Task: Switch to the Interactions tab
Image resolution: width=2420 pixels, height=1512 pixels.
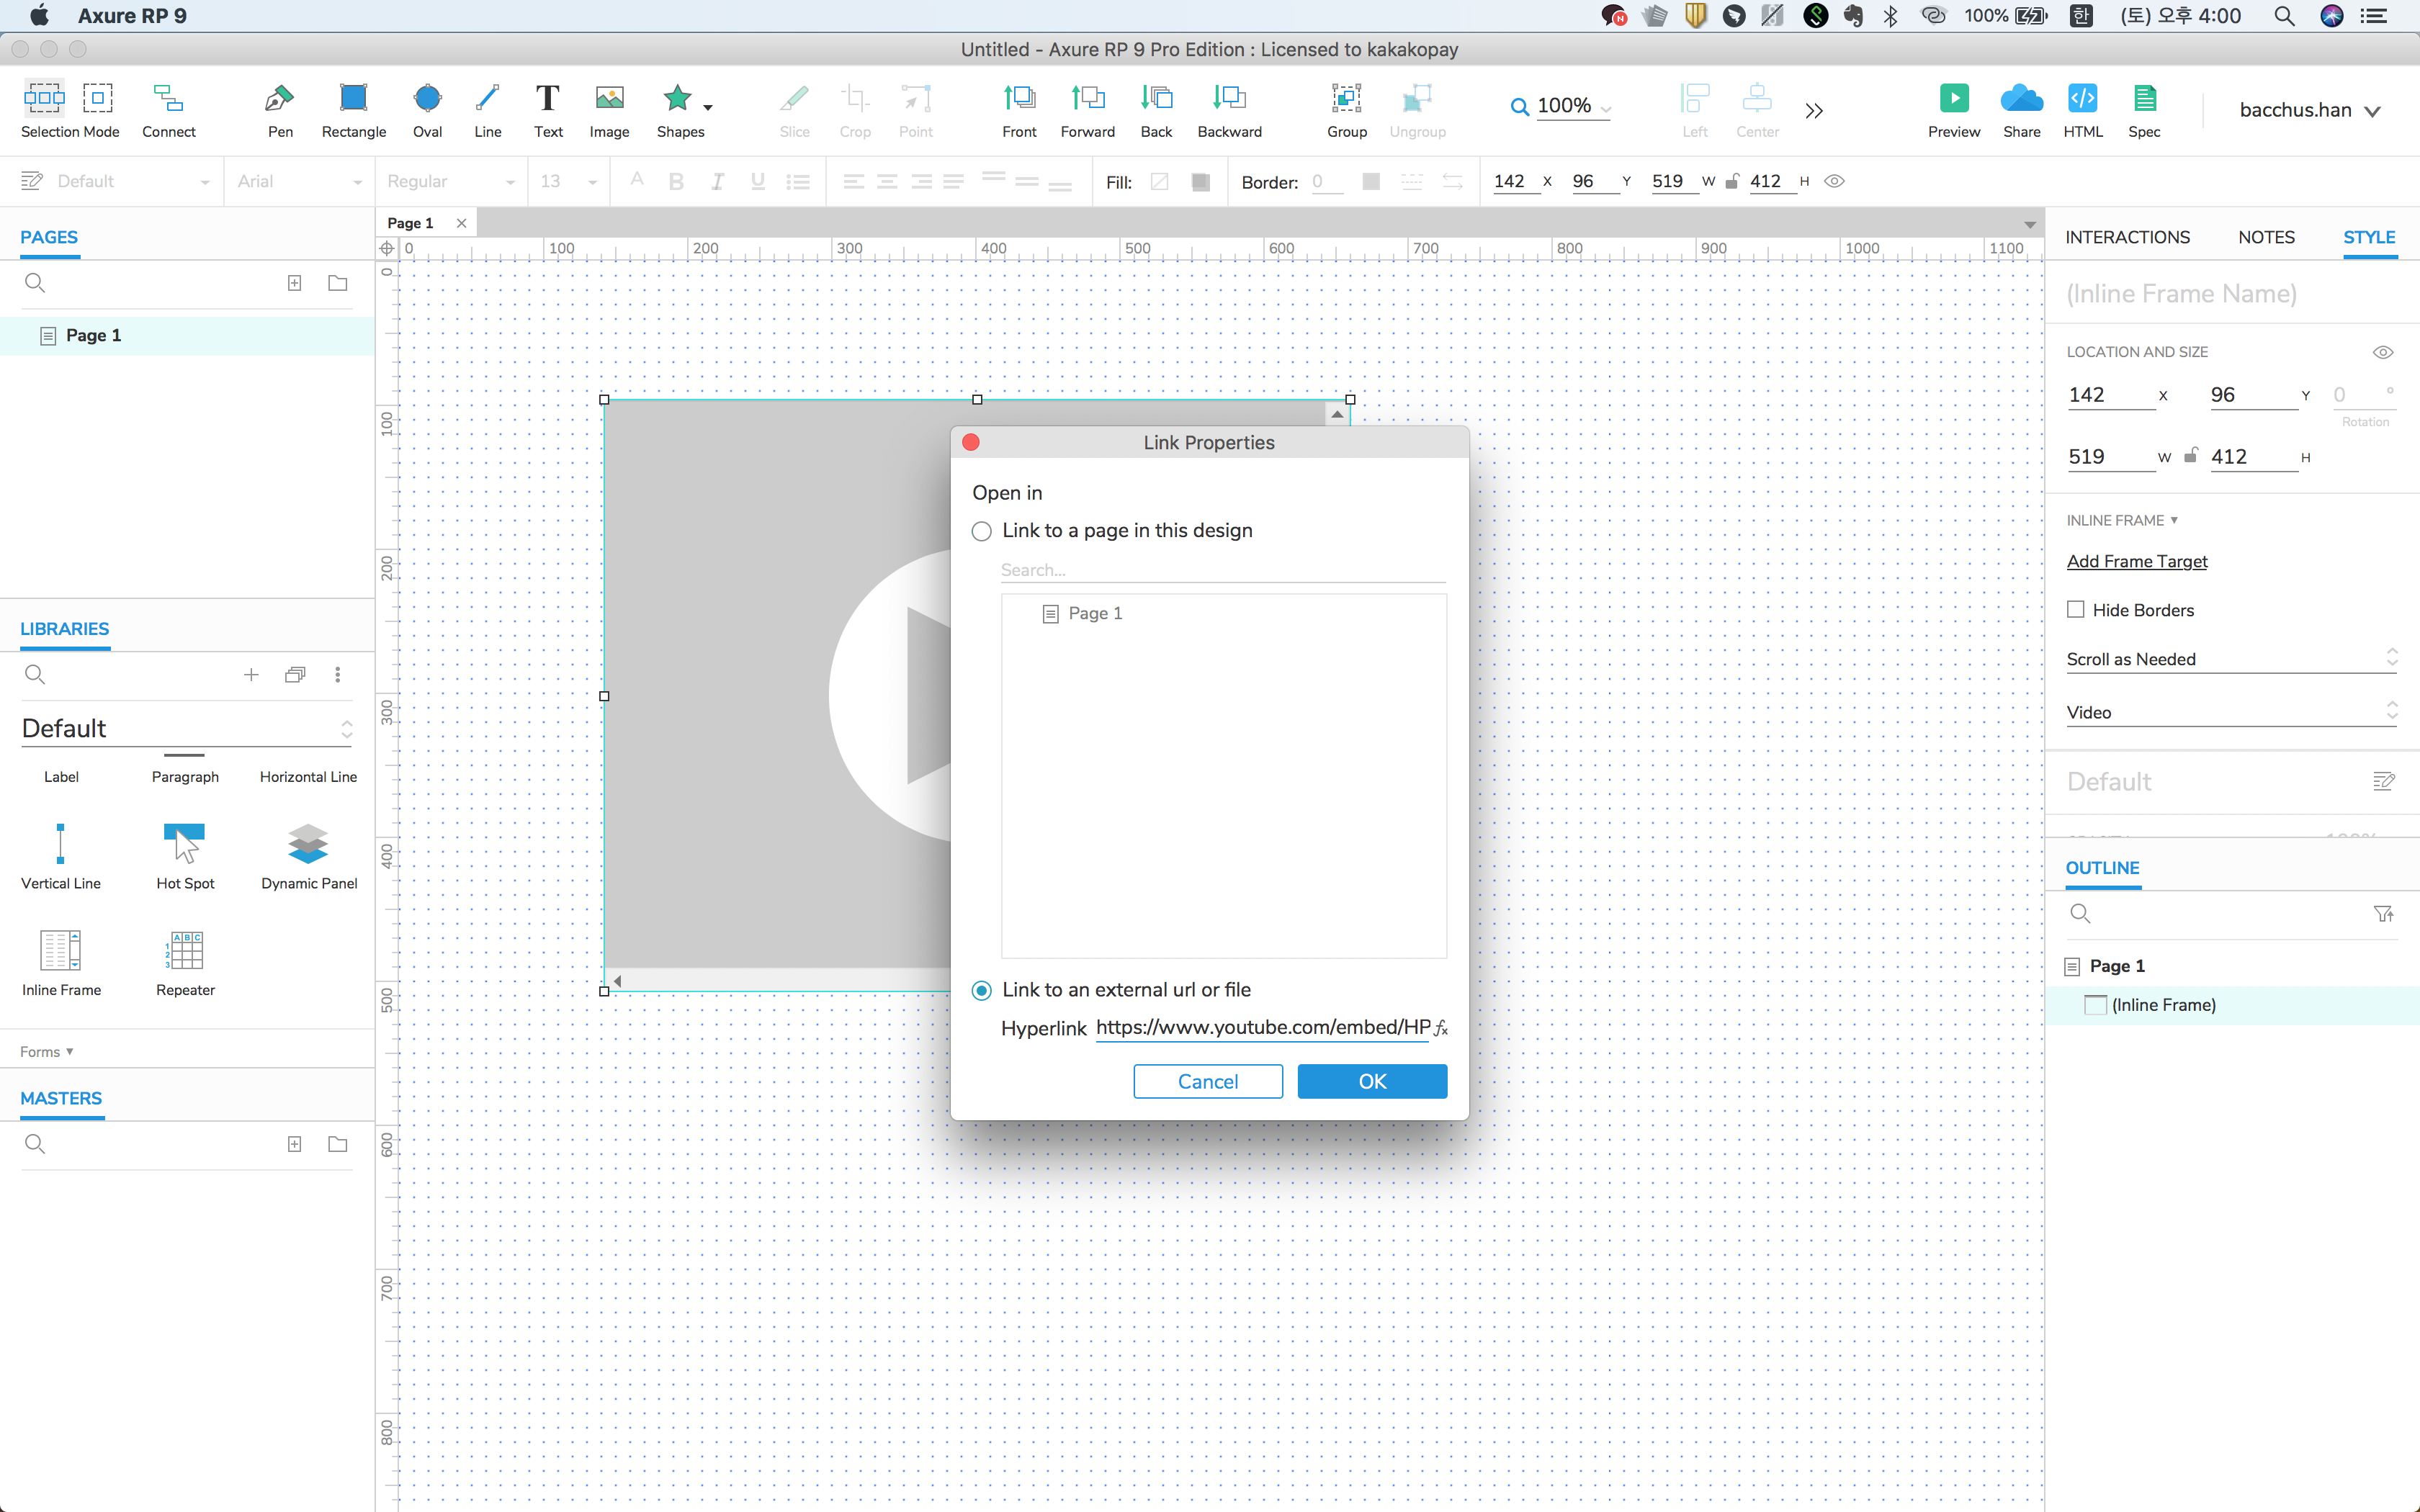Action: click(2127, 237)
